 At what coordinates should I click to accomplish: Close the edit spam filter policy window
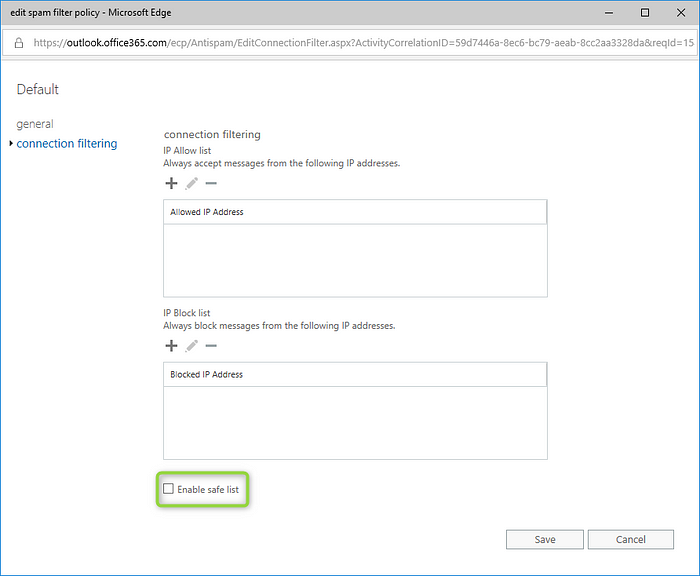[681, 13]
